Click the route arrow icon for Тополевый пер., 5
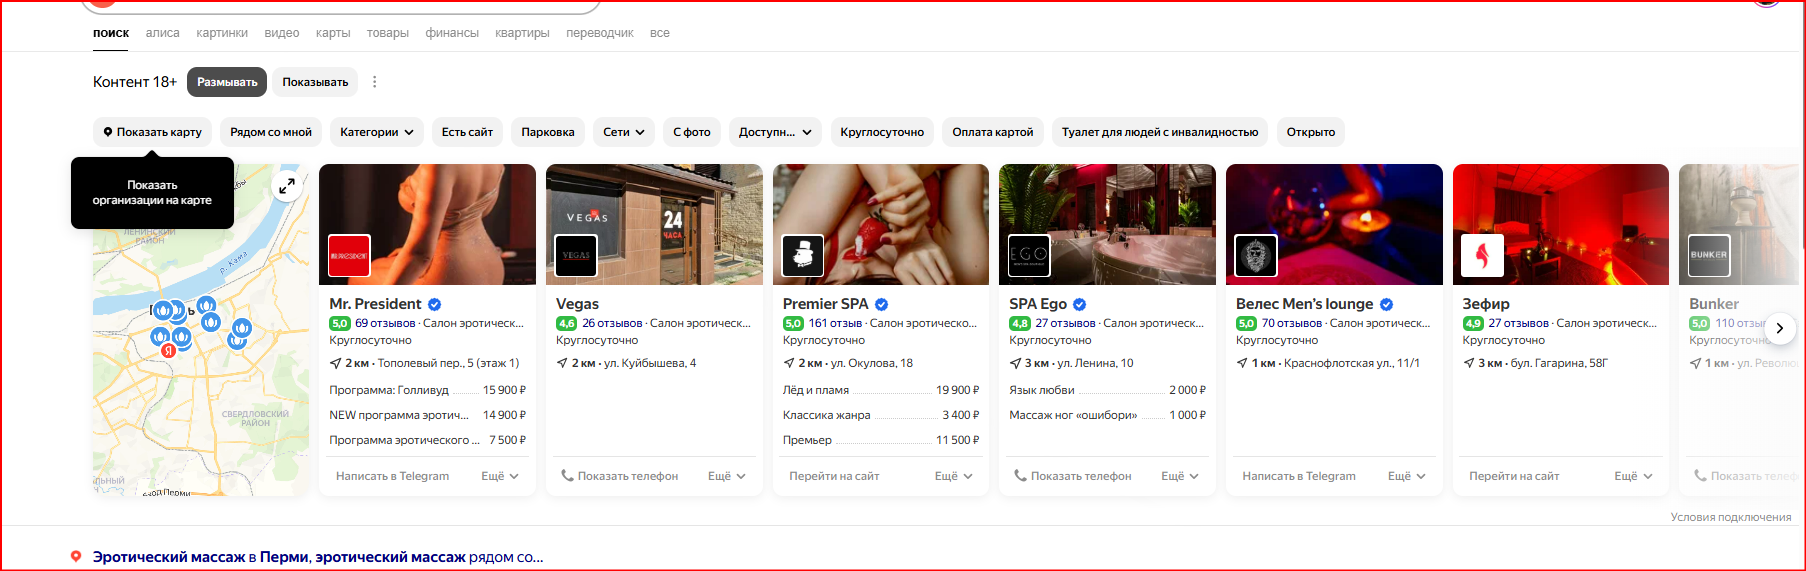The height and width of the screenshot is (571, 1806). (x=336, y=363)
